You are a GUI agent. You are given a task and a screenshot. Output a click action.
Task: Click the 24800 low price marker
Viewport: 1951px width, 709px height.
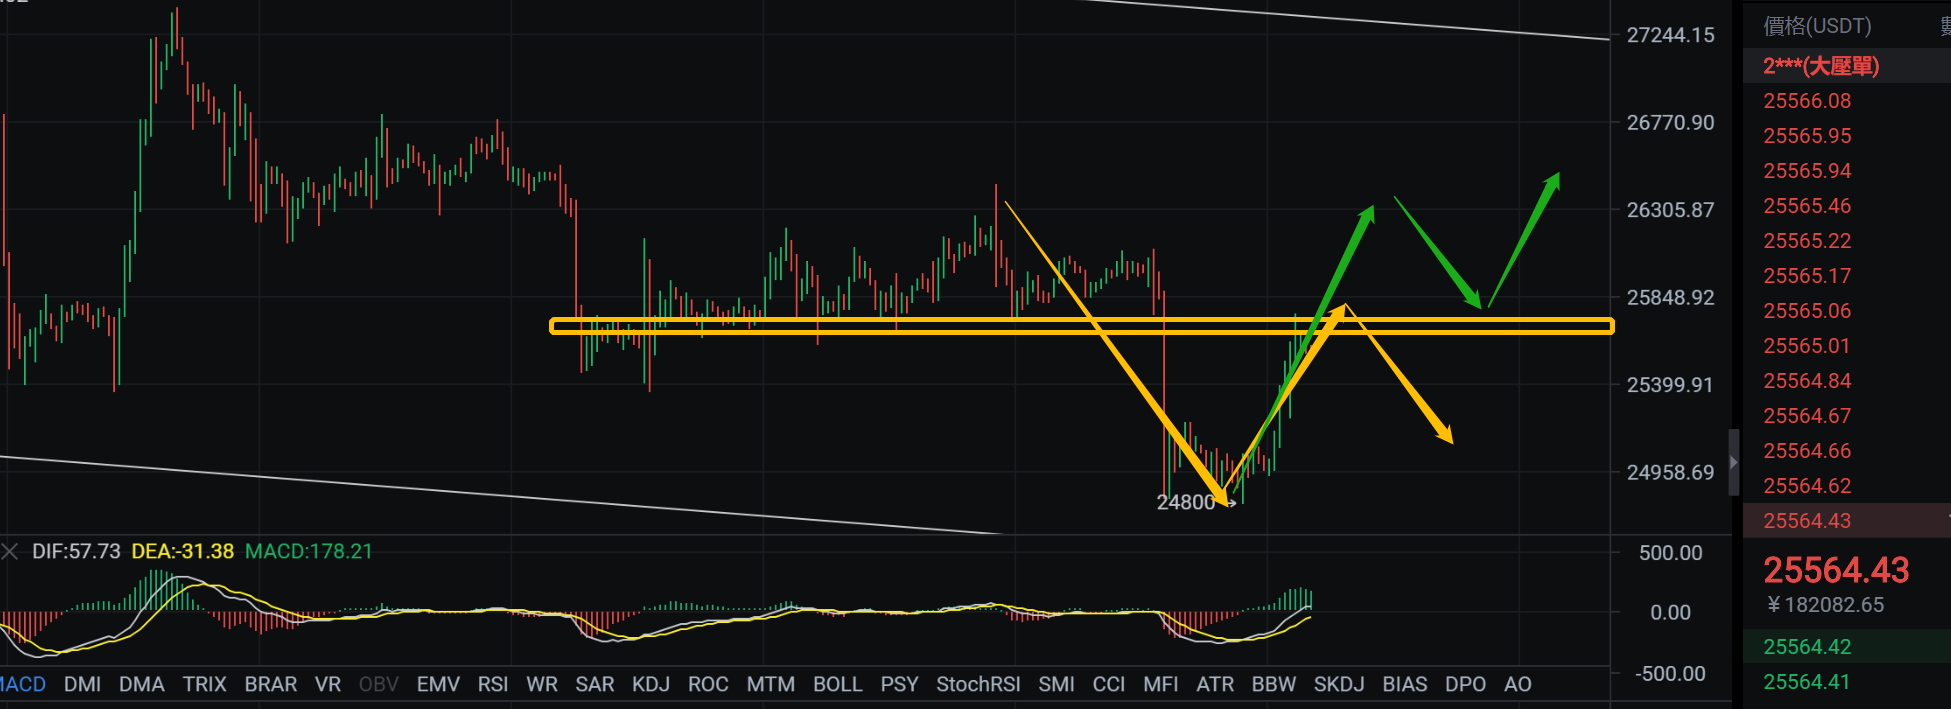1185,502
